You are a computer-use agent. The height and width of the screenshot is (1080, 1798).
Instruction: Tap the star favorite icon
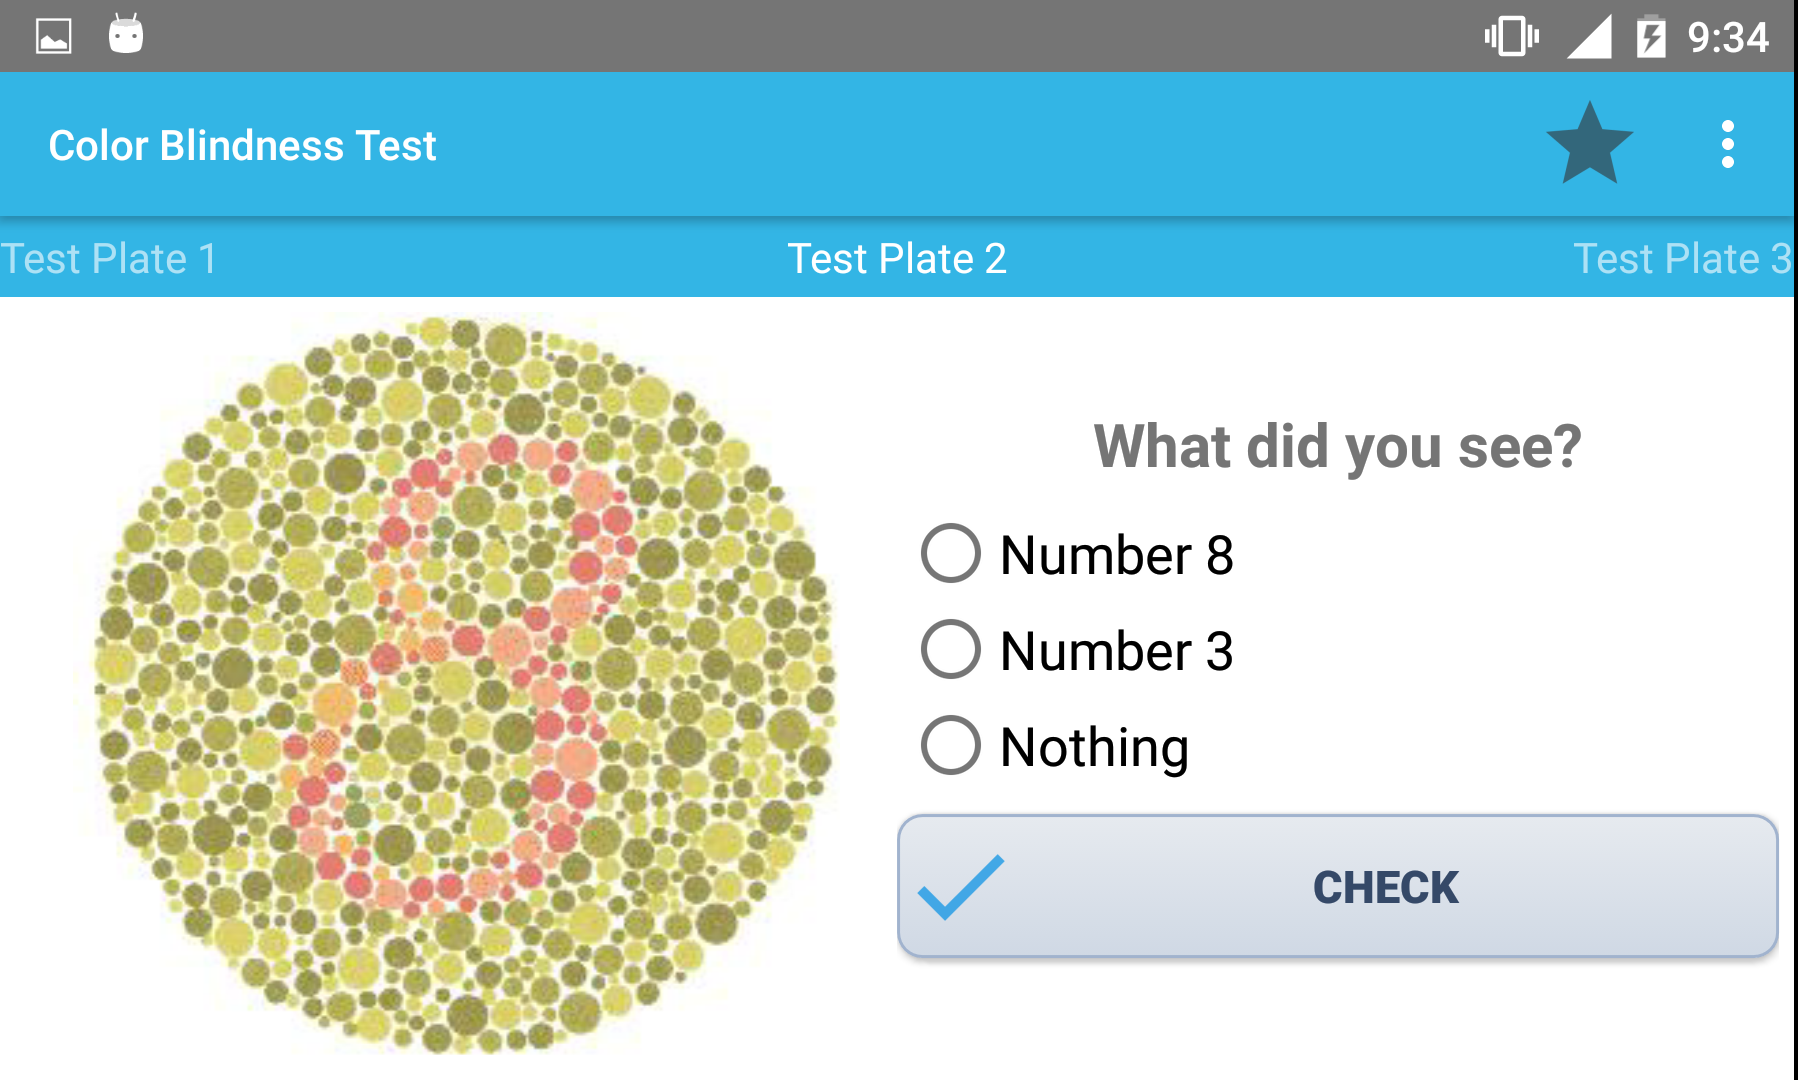coord(1588,145)
